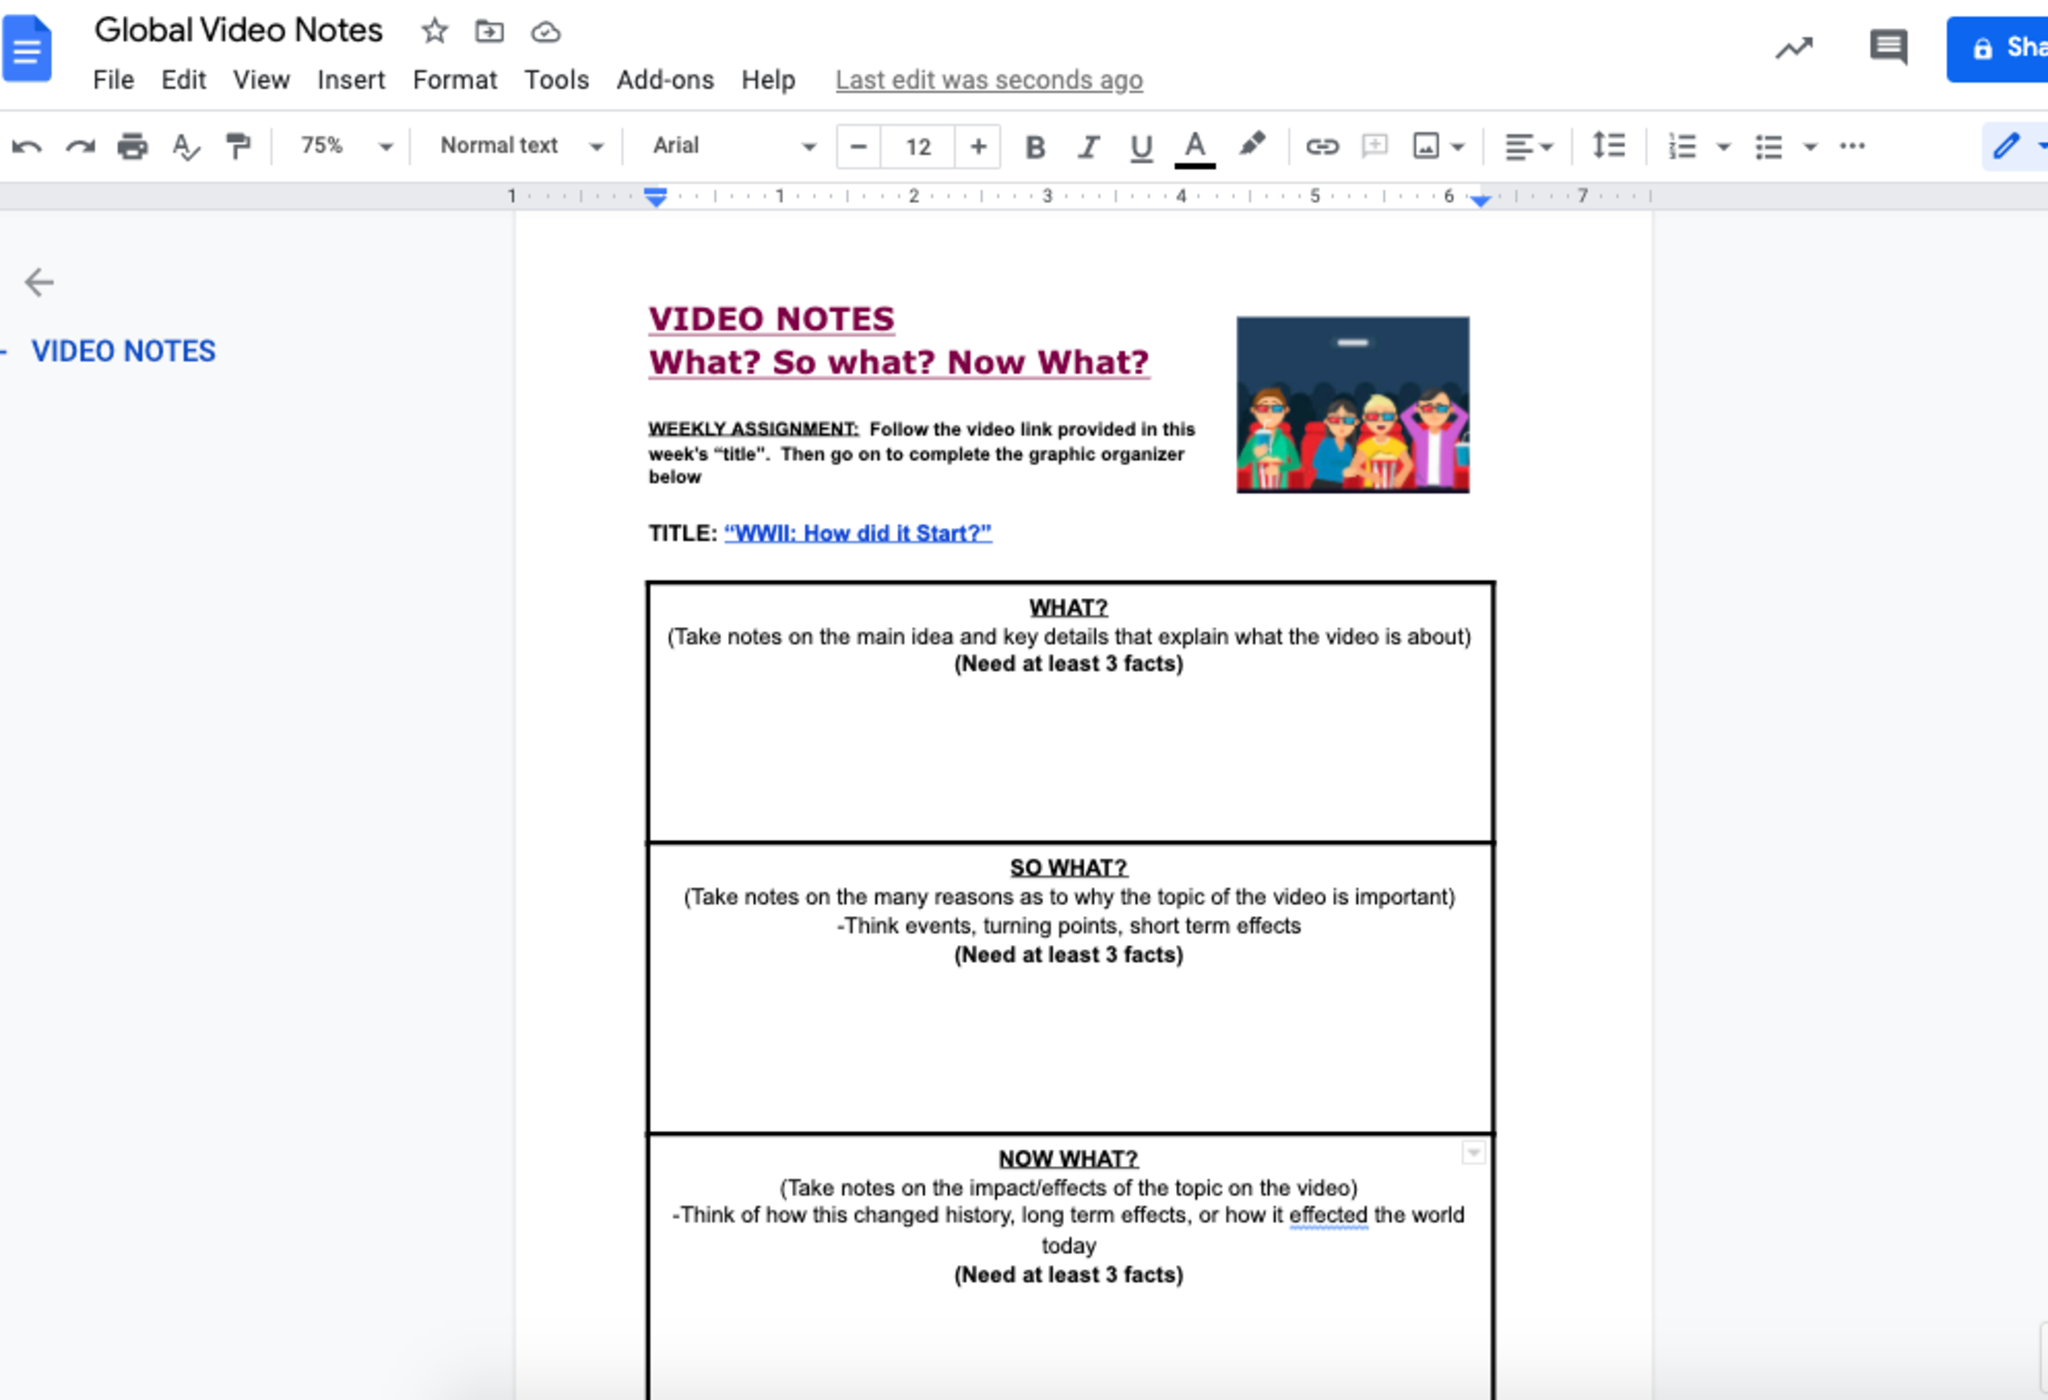Image resolution: width=2048 pixels, height=1400 pixels.
Task: Toggle italic formatting
Action: pos(1088,147)
